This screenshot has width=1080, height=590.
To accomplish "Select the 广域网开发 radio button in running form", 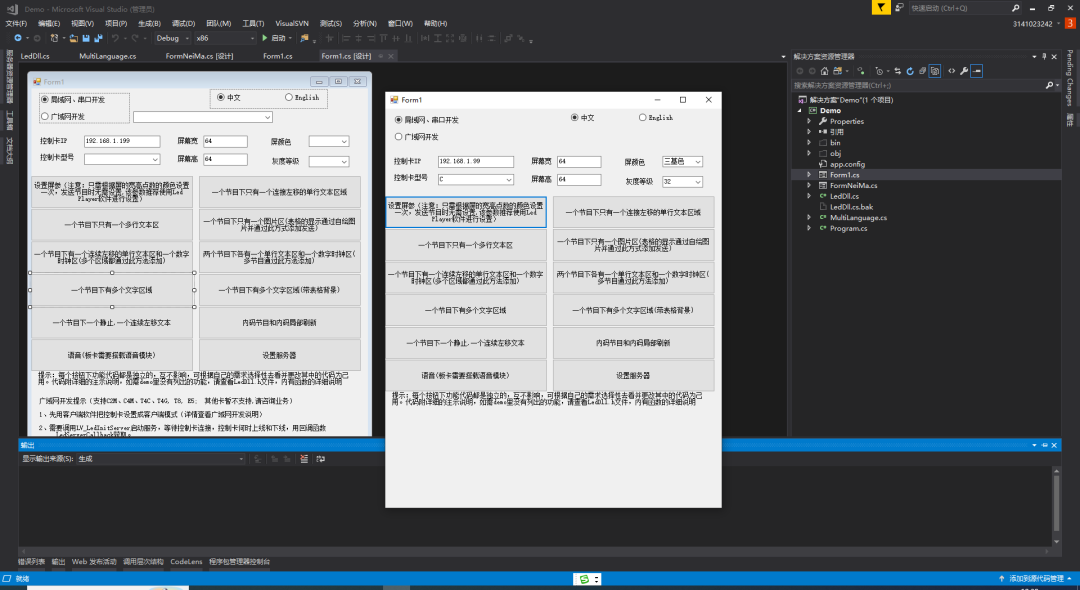I will [400, 136].
